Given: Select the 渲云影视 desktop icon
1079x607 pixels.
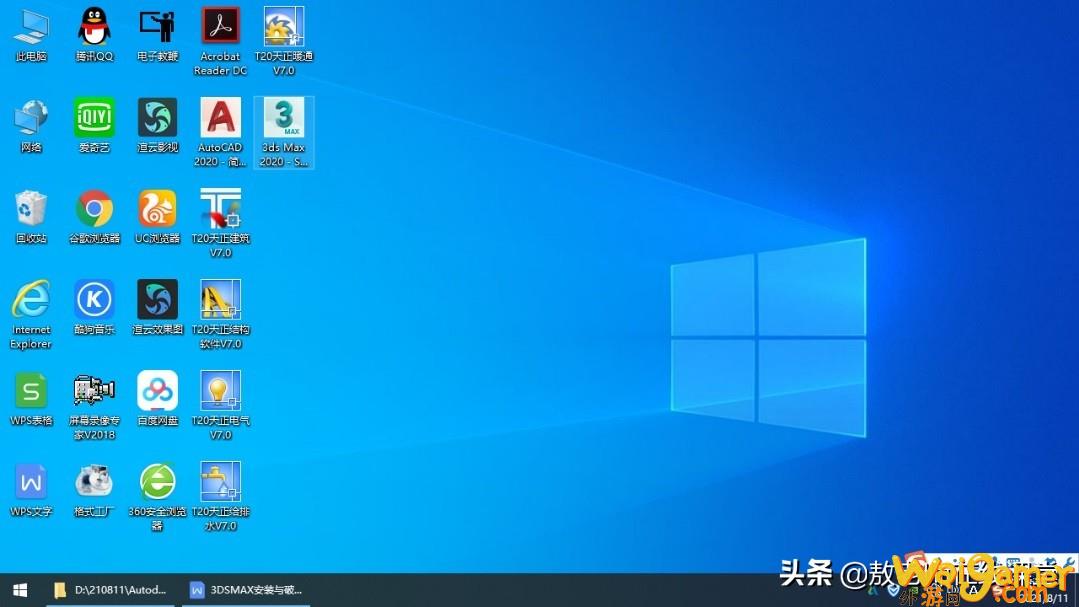Looking at the screenshot, I should [x=158, y=126].
